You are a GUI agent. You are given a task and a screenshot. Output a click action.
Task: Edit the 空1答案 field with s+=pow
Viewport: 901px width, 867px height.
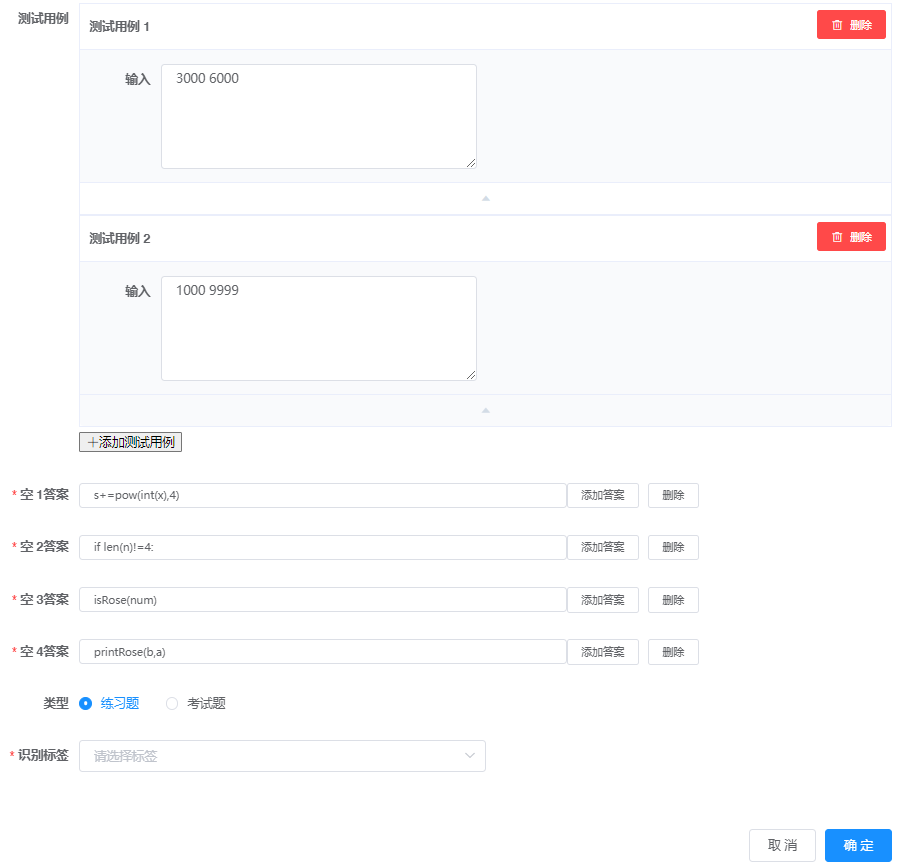(x=322, y=495)
